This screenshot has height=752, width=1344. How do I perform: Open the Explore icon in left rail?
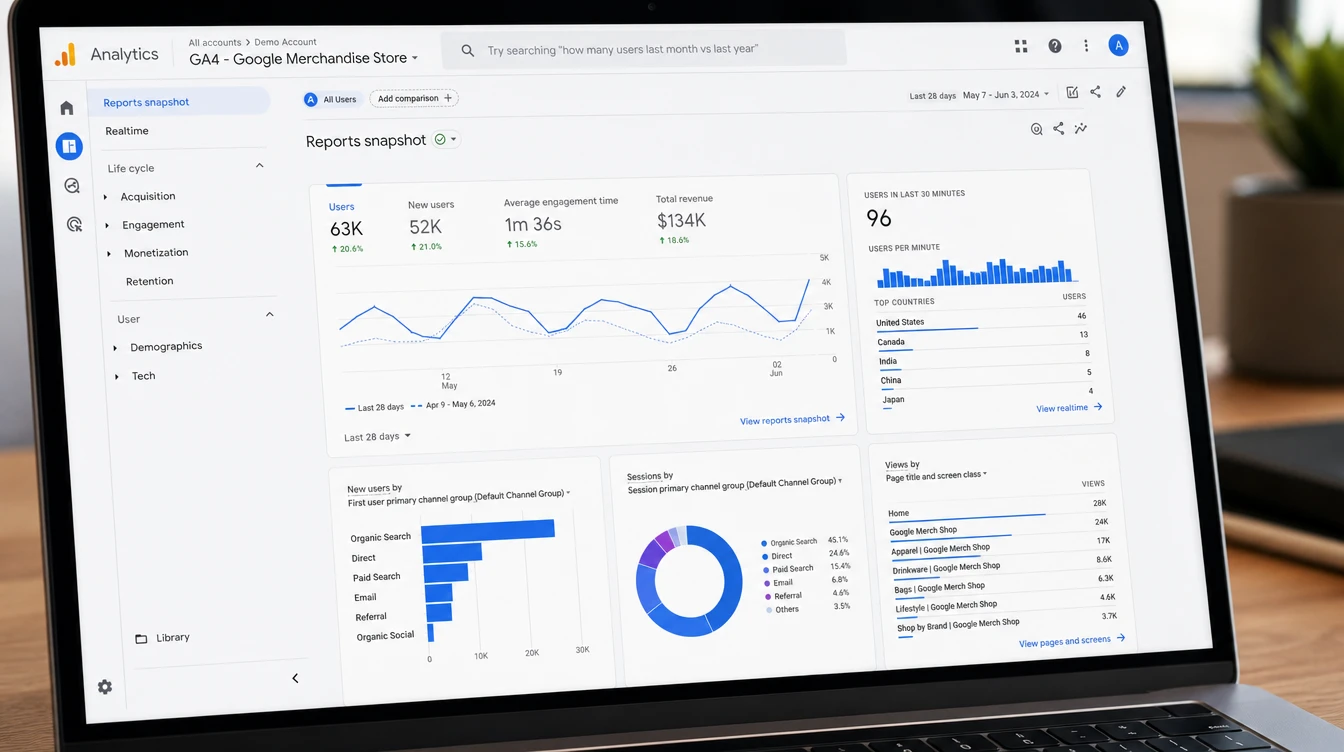[72, 186]
